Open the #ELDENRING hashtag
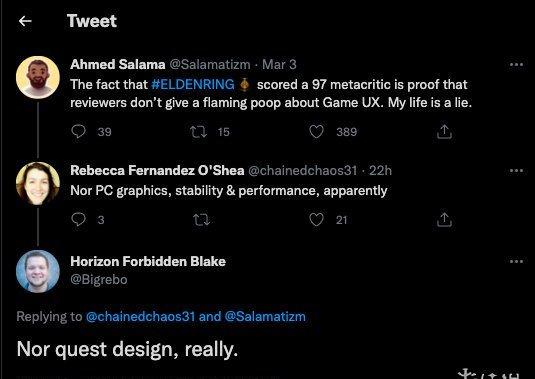535x379 pixels. tap(193, 84)
